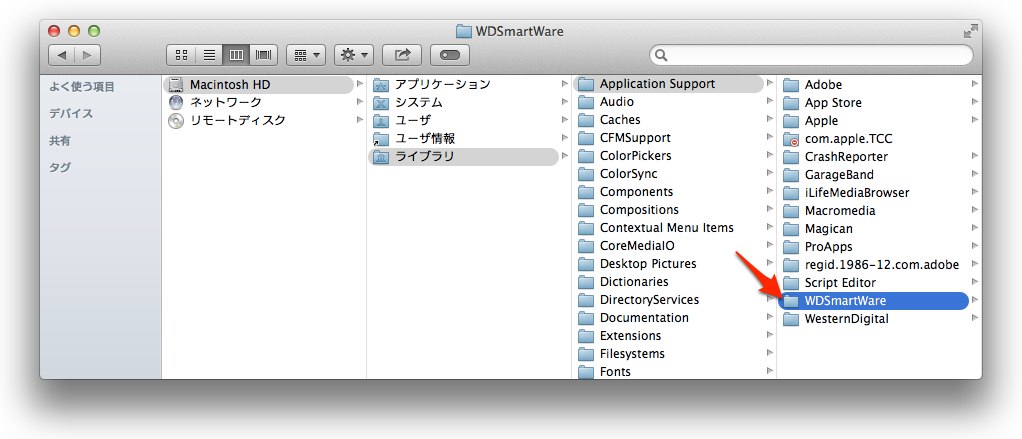Viewport: 1022px width, 439px height.
Task: Select the Dictionaries folder
Action: click(x=669, y=282)
